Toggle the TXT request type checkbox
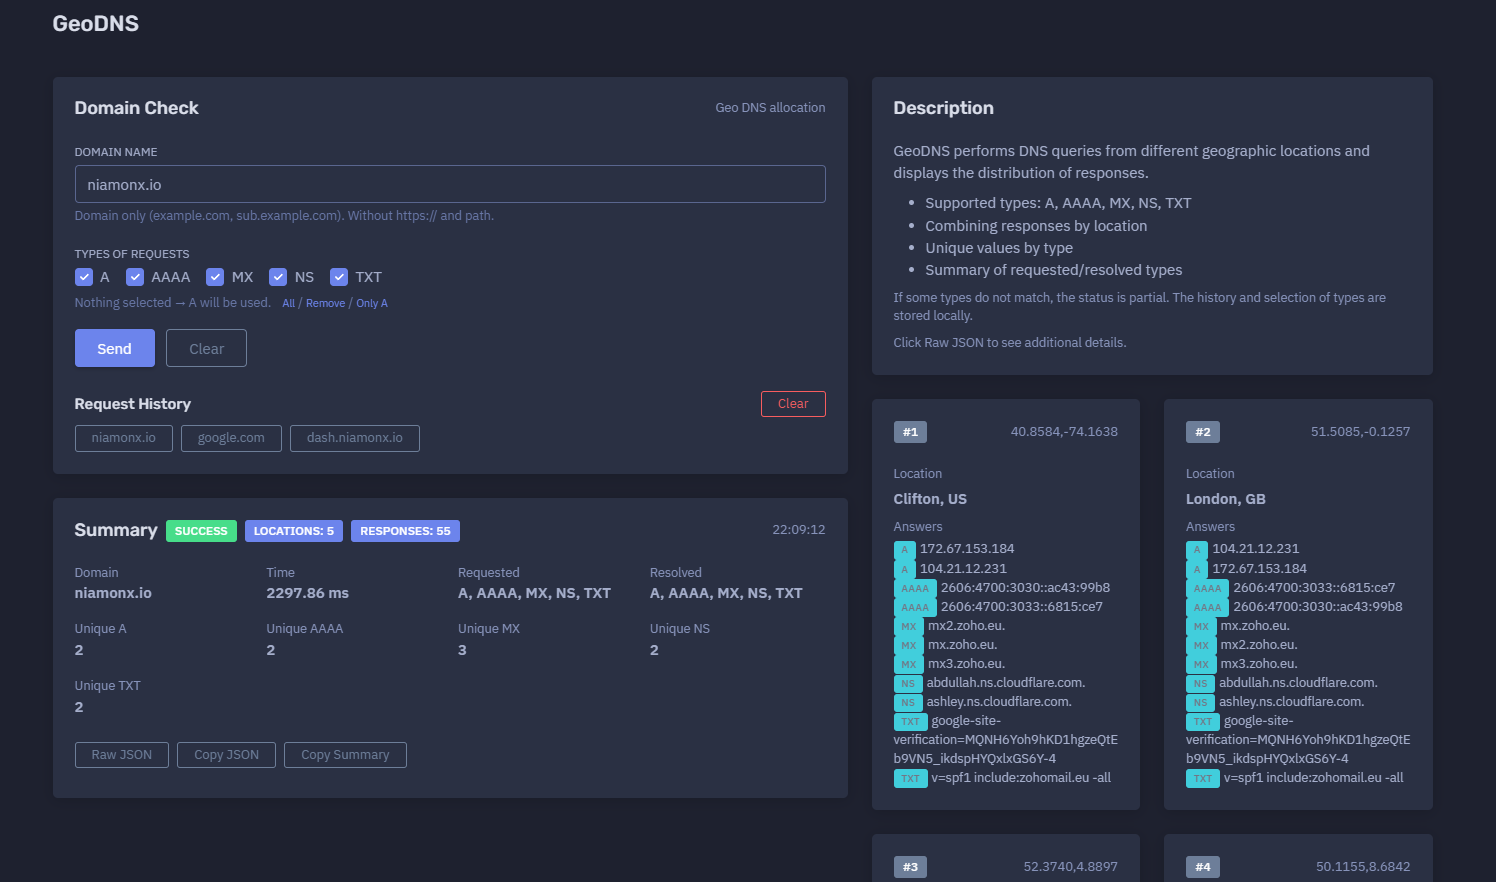Screen dimensions: 1496x882 (x=339, y=277)
